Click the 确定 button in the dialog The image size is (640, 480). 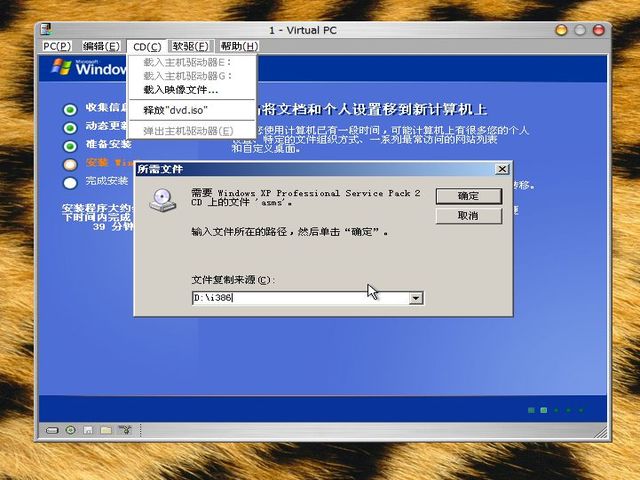coord(469,196)
